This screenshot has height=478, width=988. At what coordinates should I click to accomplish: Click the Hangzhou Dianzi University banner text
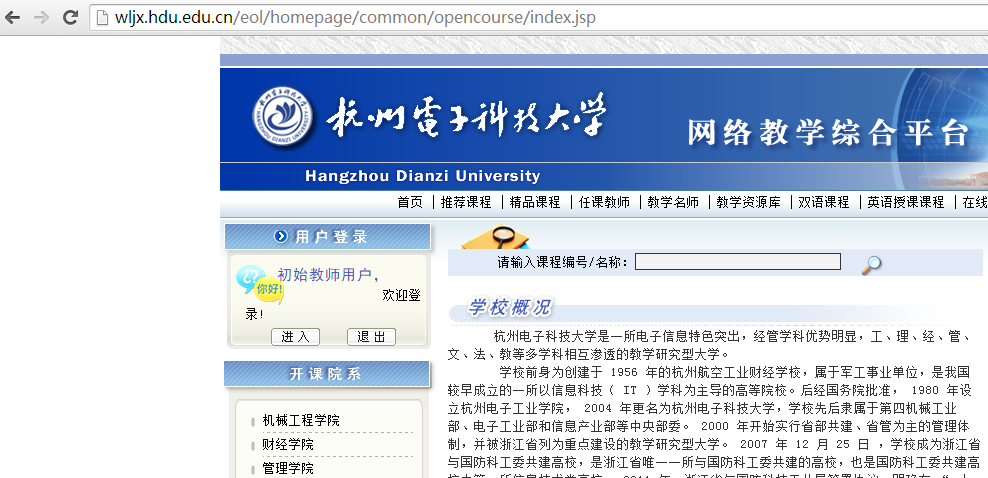[x=422, y=176]
